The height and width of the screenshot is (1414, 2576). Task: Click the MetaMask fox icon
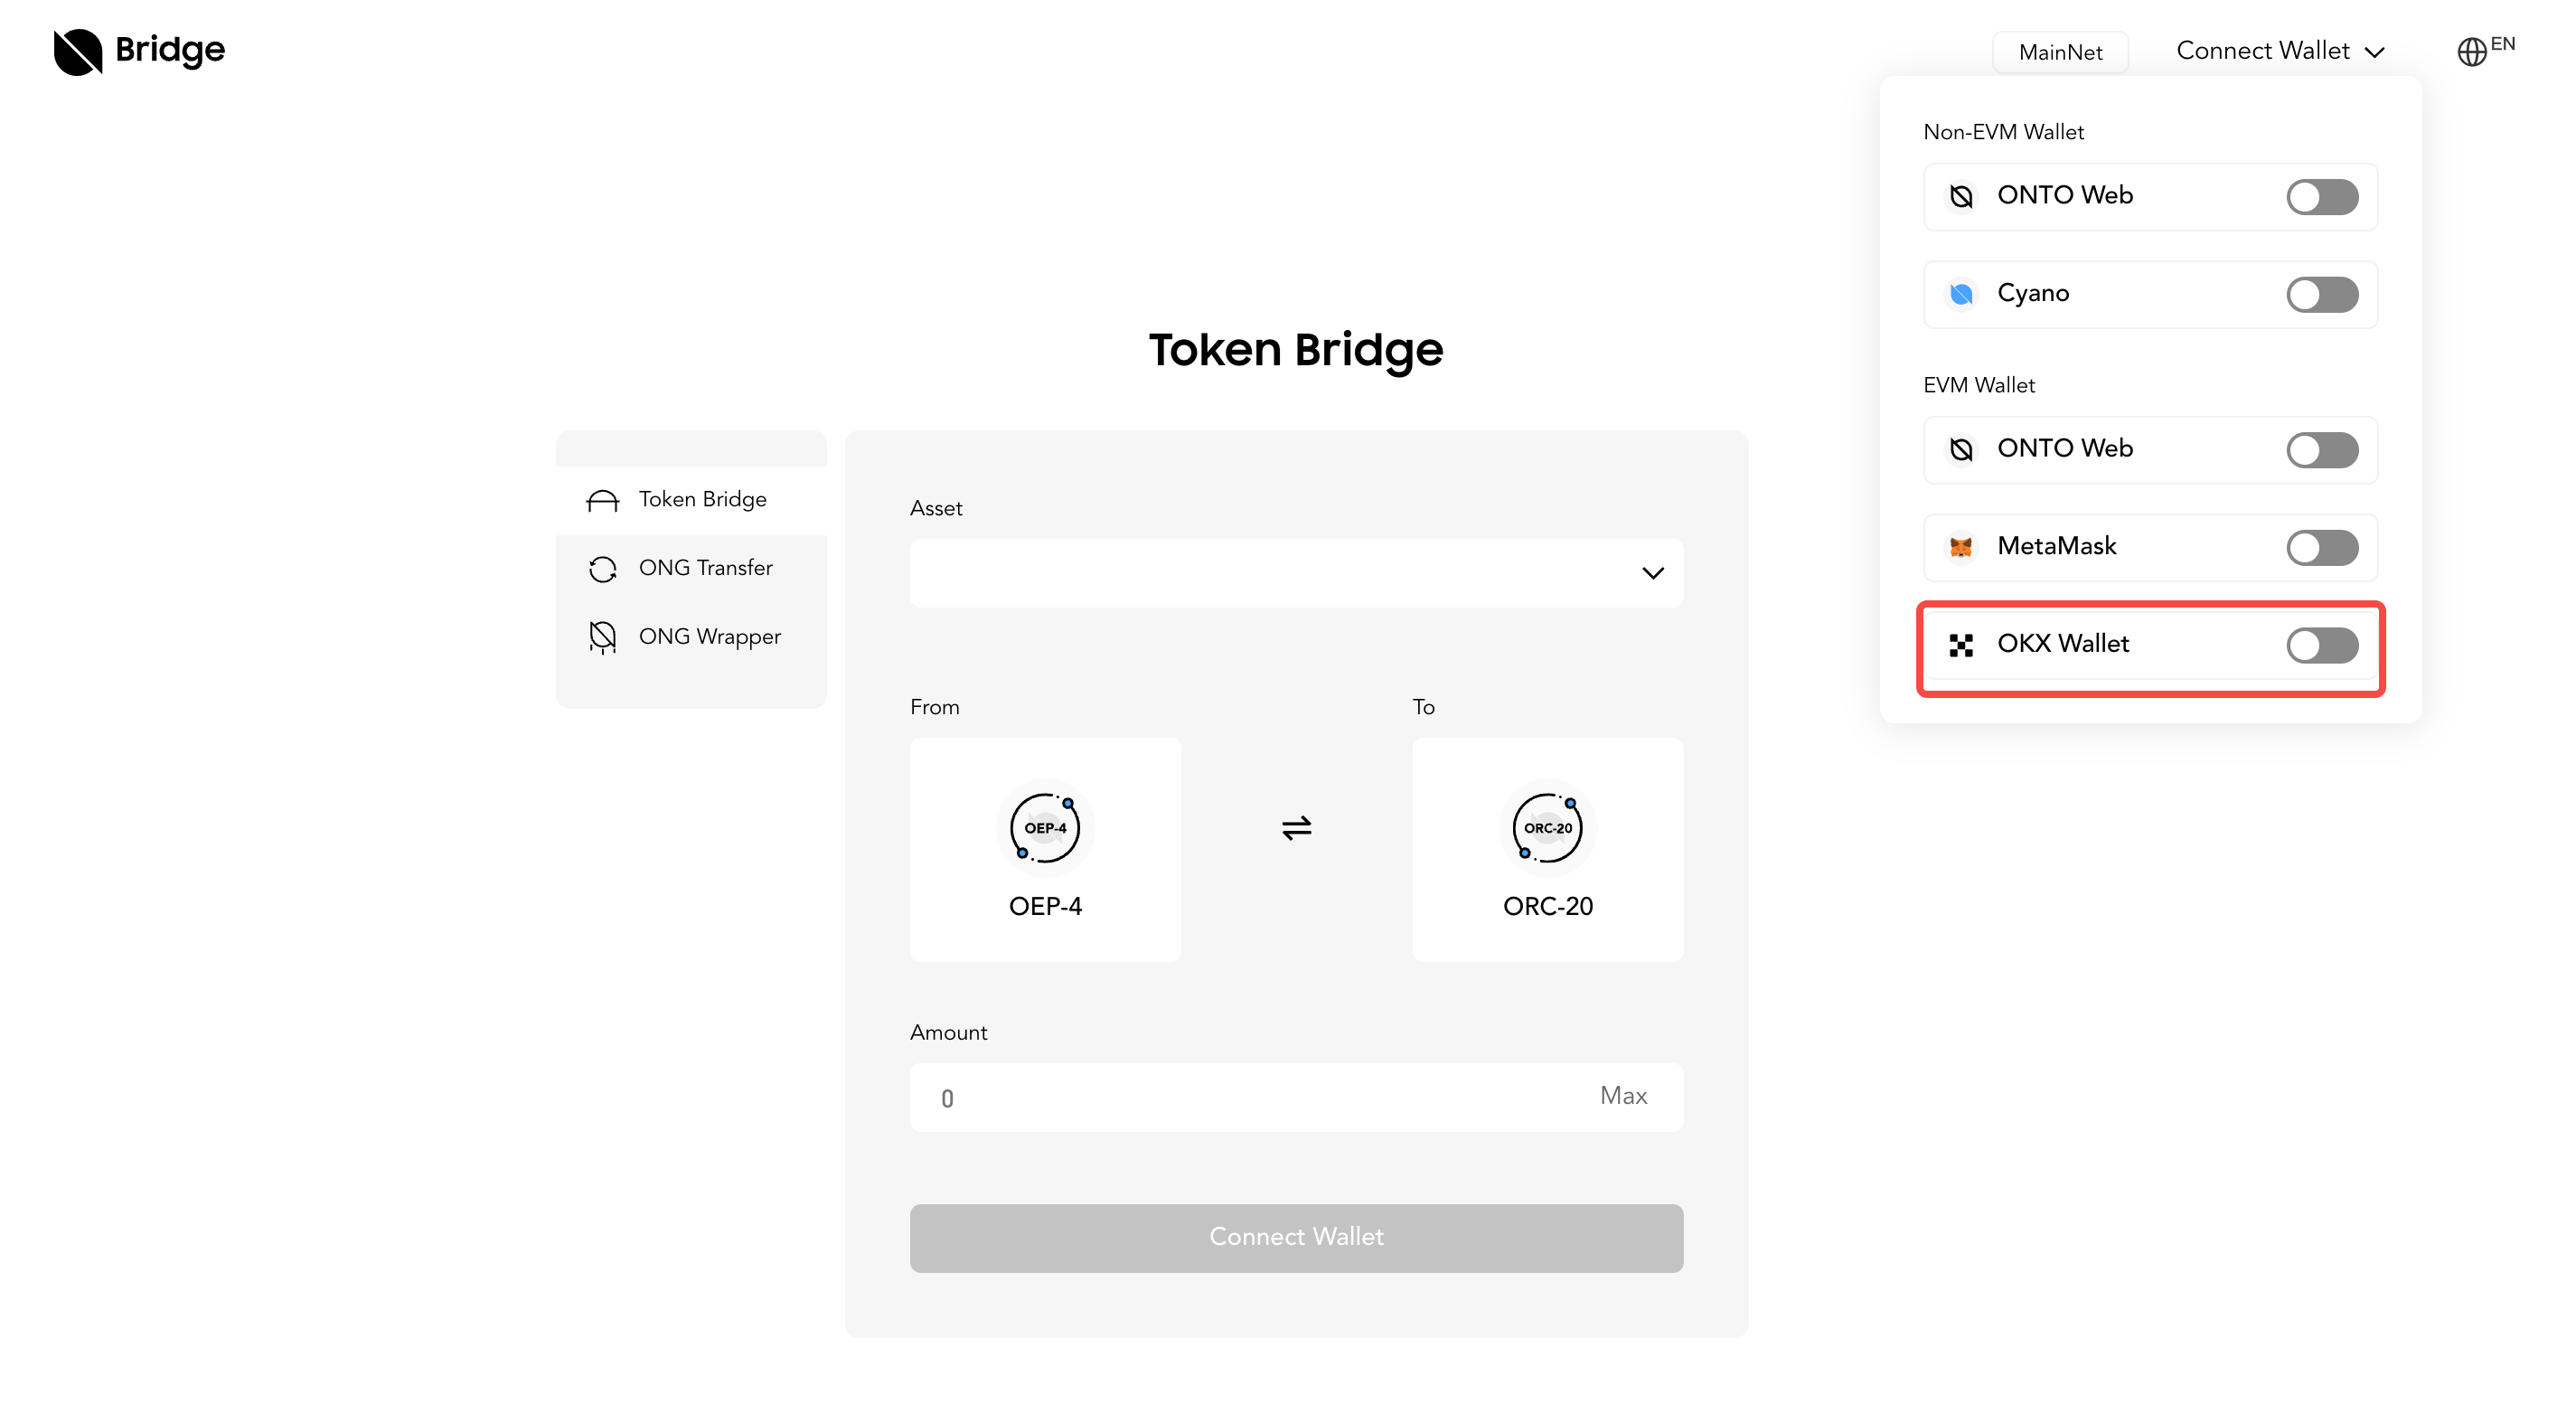1961,547
